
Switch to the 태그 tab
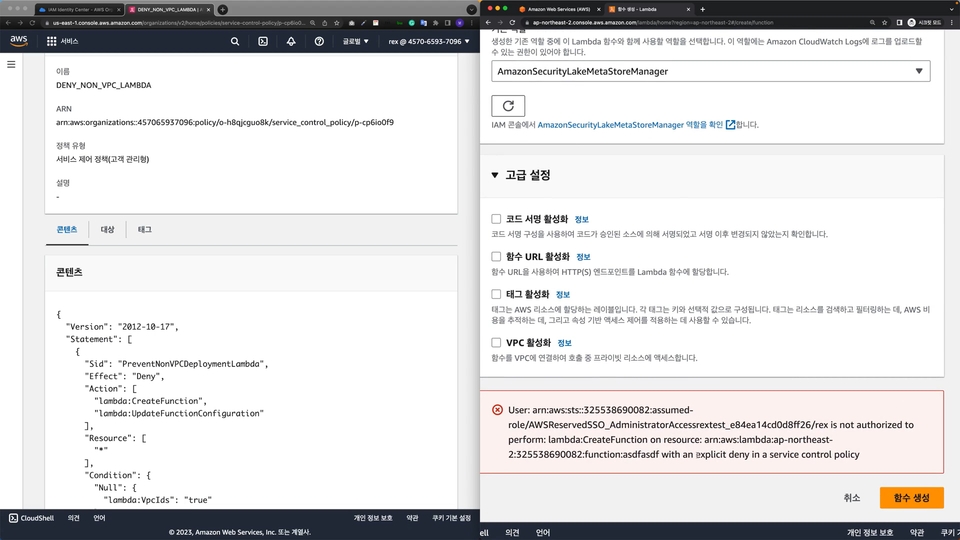pos(144,230)
